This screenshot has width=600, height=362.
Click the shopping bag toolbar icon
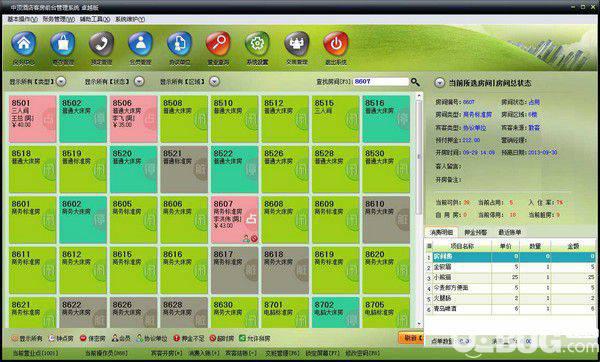tap(63, 44)
